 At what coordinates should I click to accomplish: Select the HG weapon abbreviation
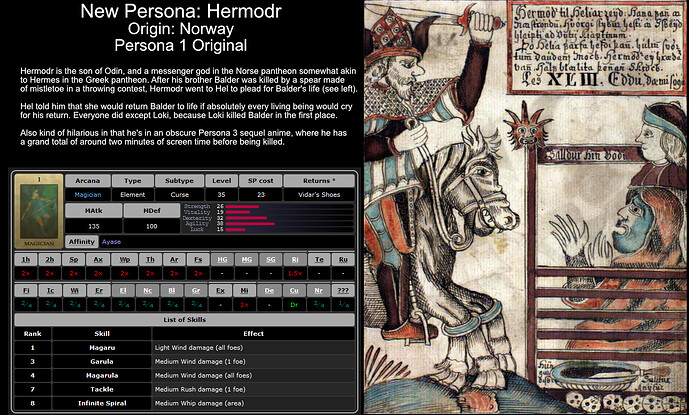[222, 259]
